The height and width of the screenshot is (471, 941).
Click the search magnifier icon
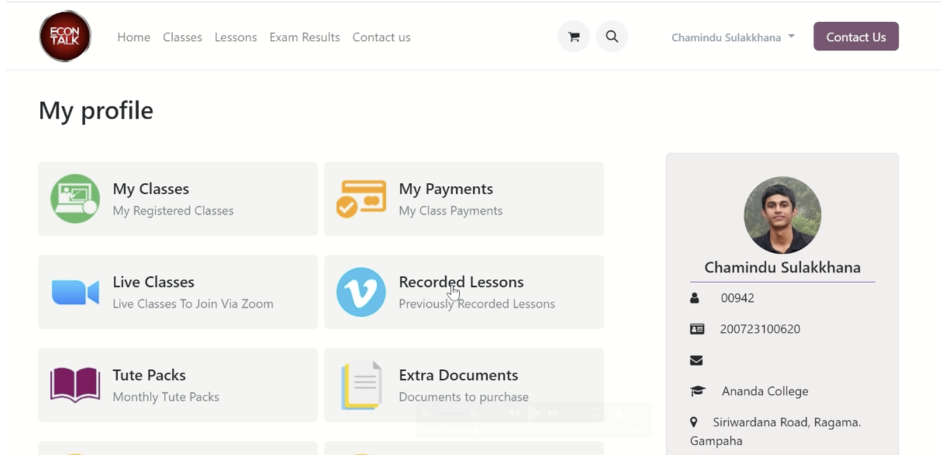(x=612, y=37)
